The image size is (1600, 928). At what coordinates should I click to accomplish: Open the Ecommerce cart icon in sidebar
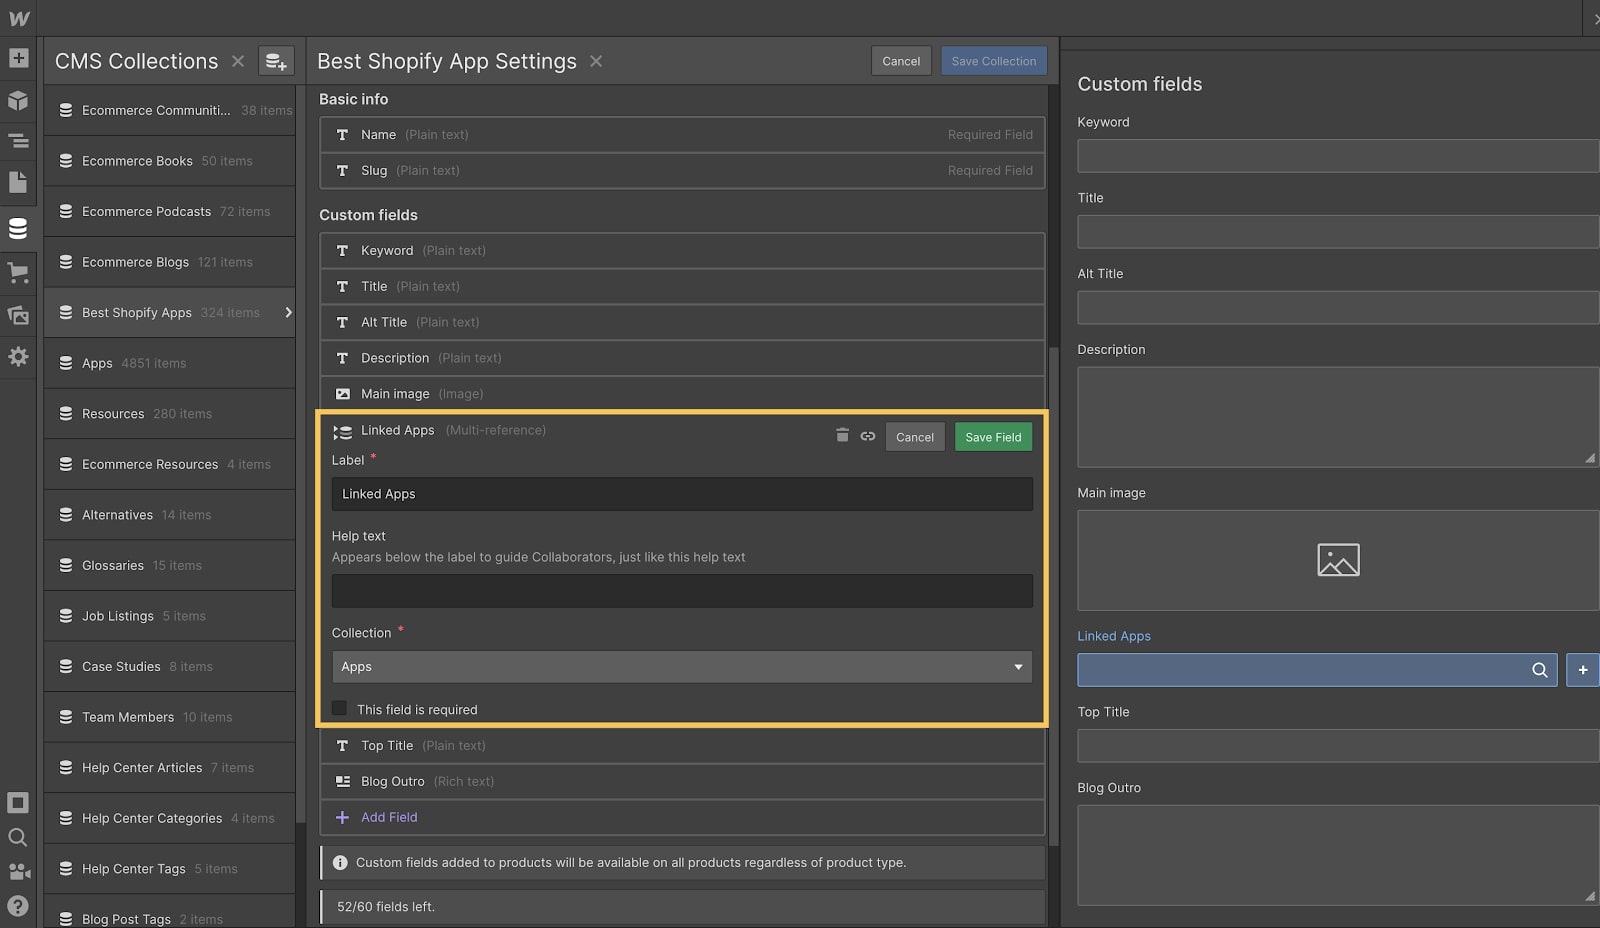point(18,272)
